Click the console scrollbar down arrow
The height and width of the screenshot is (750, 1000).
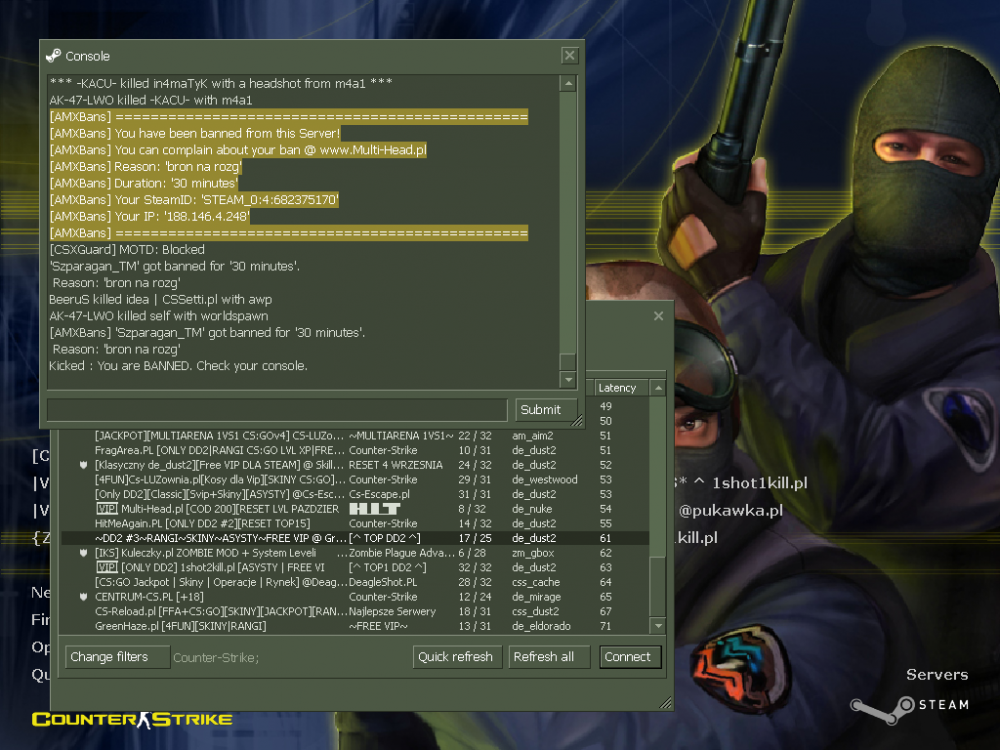tap(568, 380)
